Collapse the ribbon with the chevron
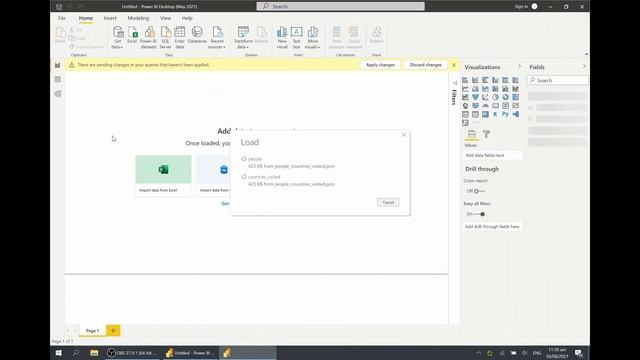Viewport: 640px width, 360px height. pos(586,54)
